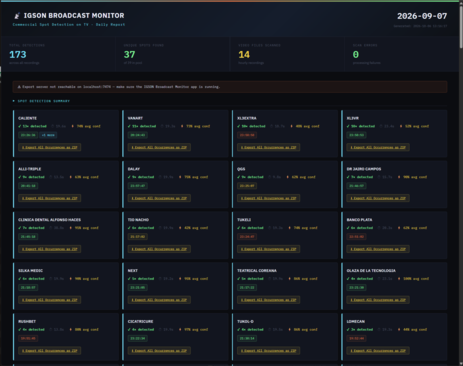The image size is (463, 366).
Task: Export all TUKELI occurrences as ZIP
Action: [x=268, y=249]
